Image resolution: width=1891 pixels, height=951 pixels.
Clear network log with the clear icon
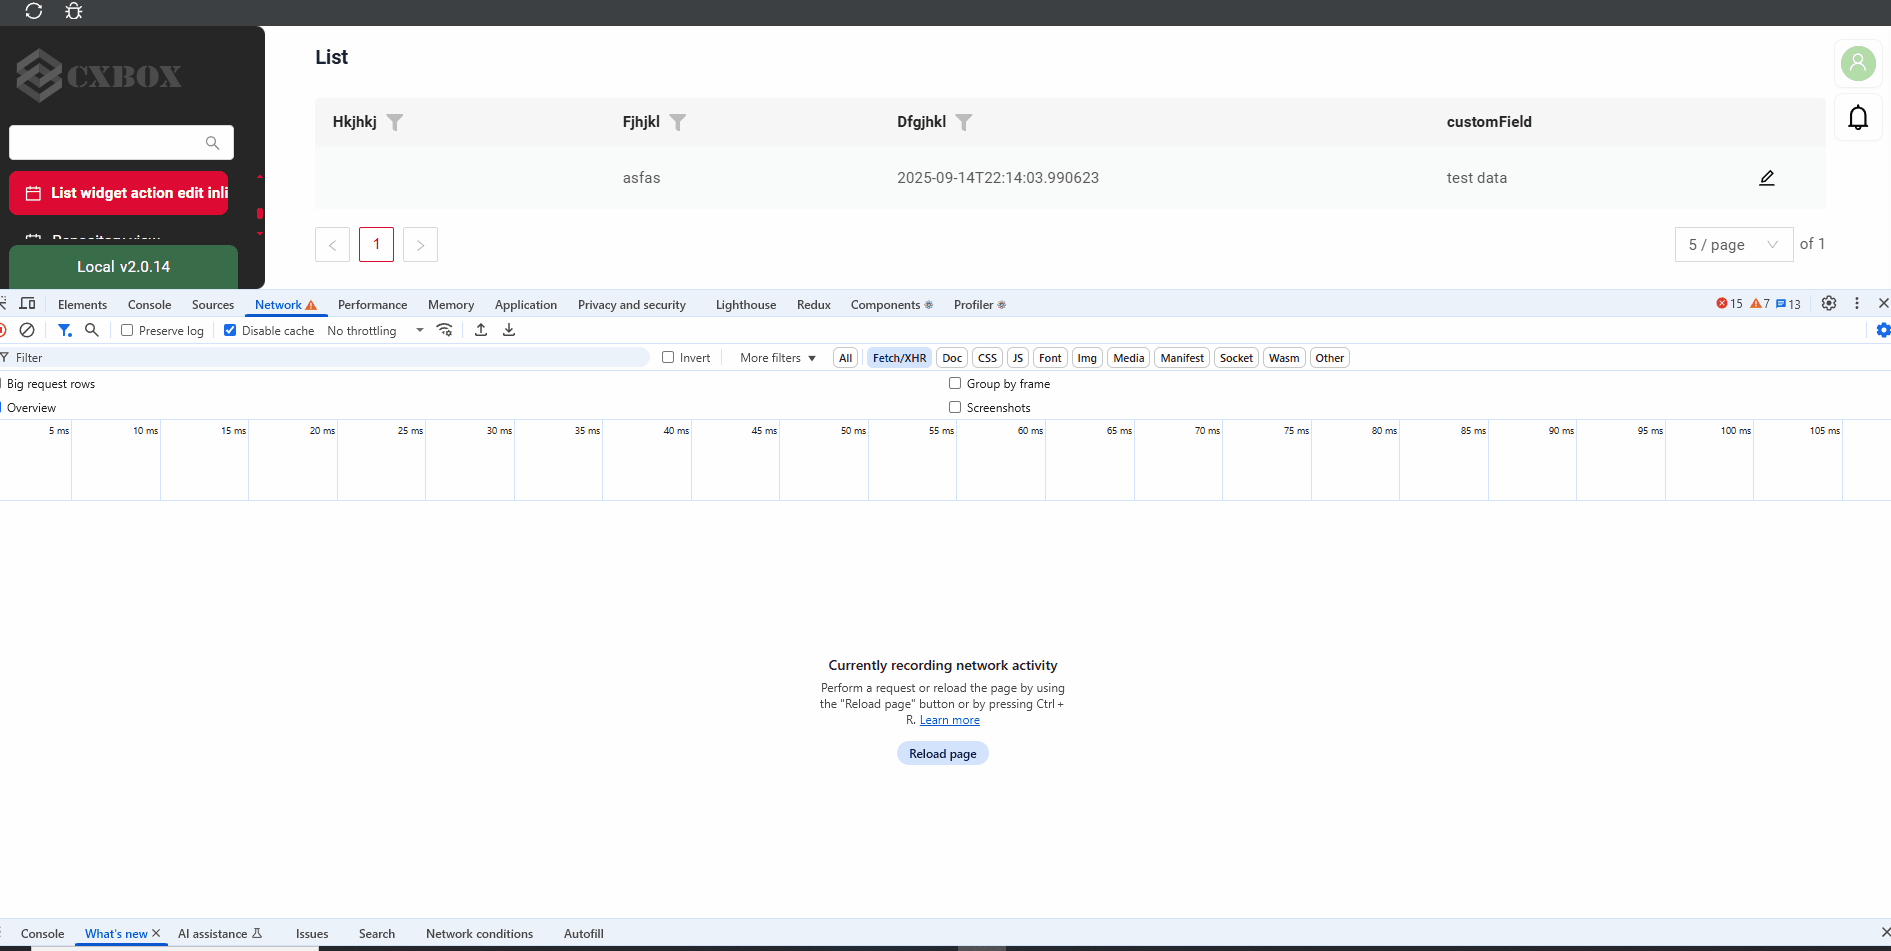tap(27, 330)
